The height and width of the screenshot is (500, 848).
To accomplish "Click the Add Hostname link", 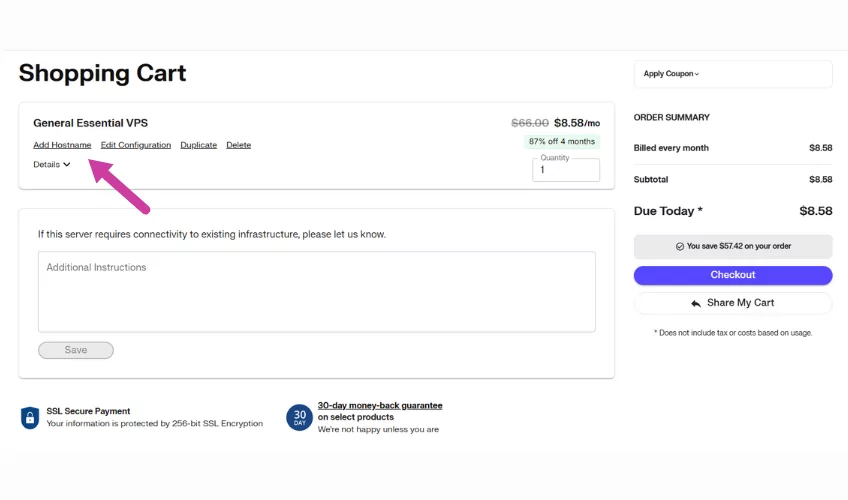I will click(x=62, y=145).
